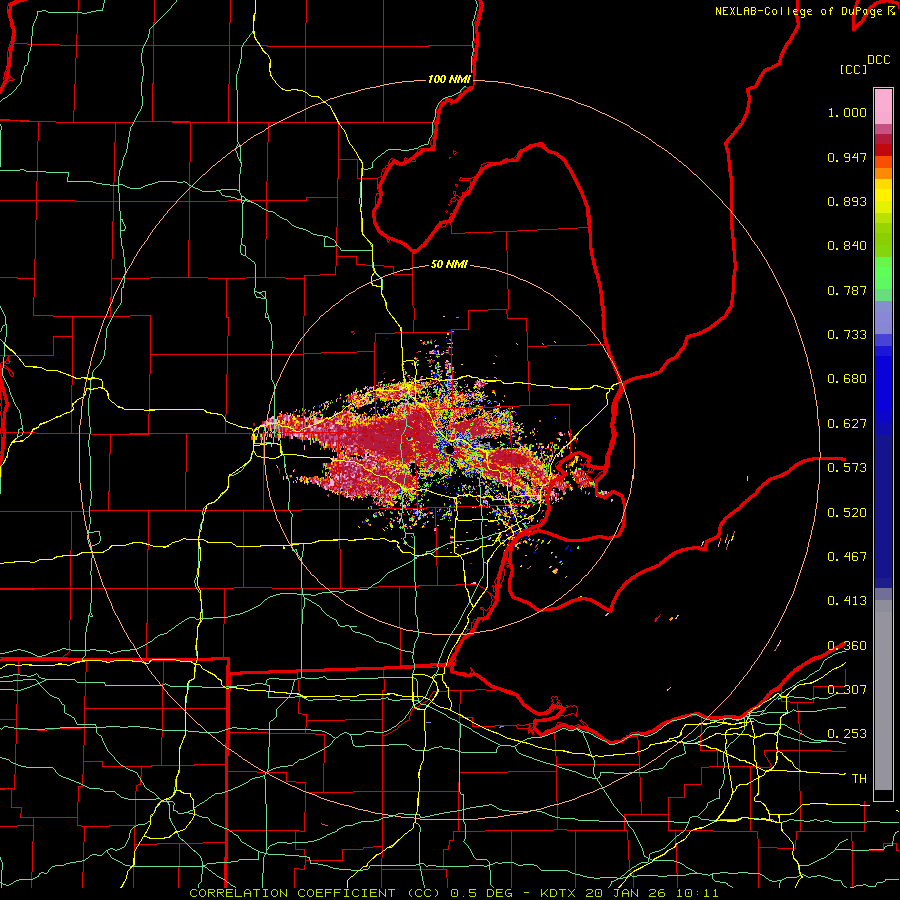Click the 0.840 color scale value
This screenshot has width=900, height=900.
pos(847,246)
